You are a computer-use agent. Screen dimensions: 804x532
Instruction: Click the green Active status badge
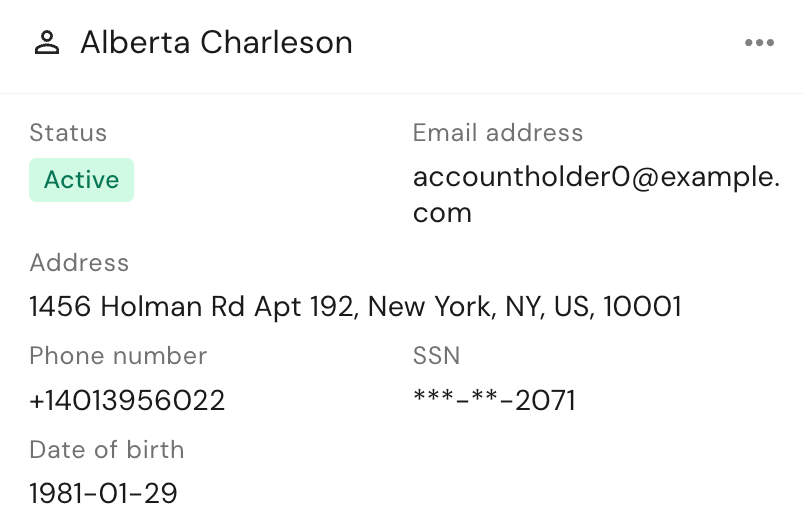pos(82,180)
